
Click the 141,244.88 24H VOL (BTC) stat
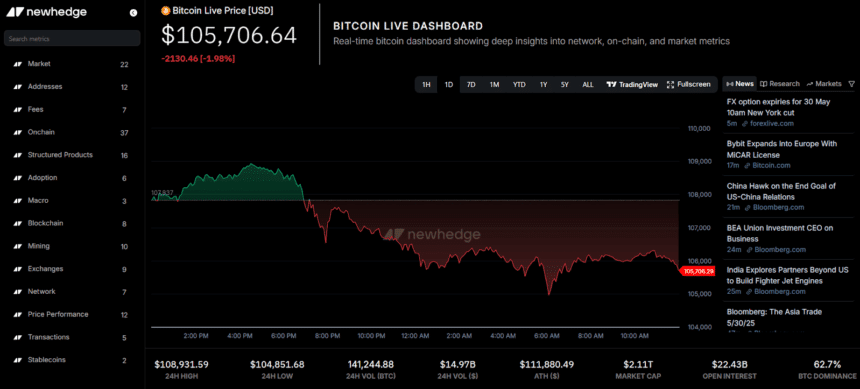pyautogui.click(x=371, y=370)
